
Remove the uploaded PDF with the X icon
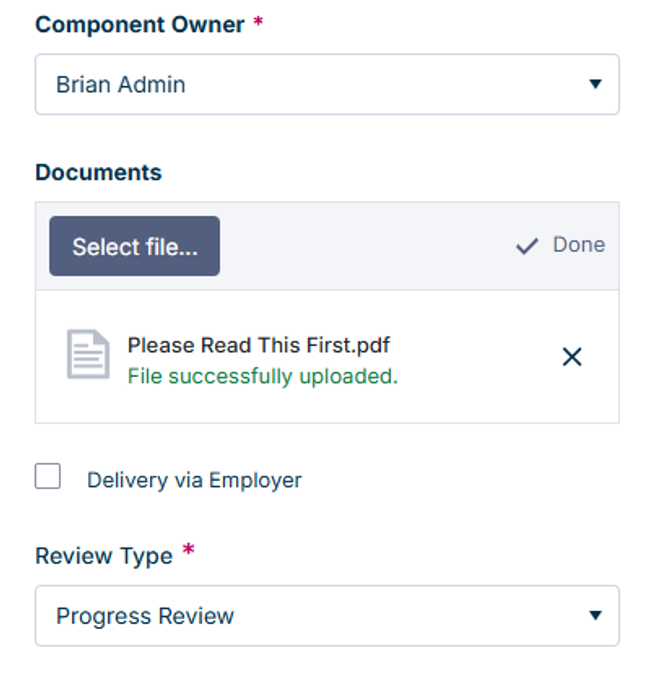point(572,357)
